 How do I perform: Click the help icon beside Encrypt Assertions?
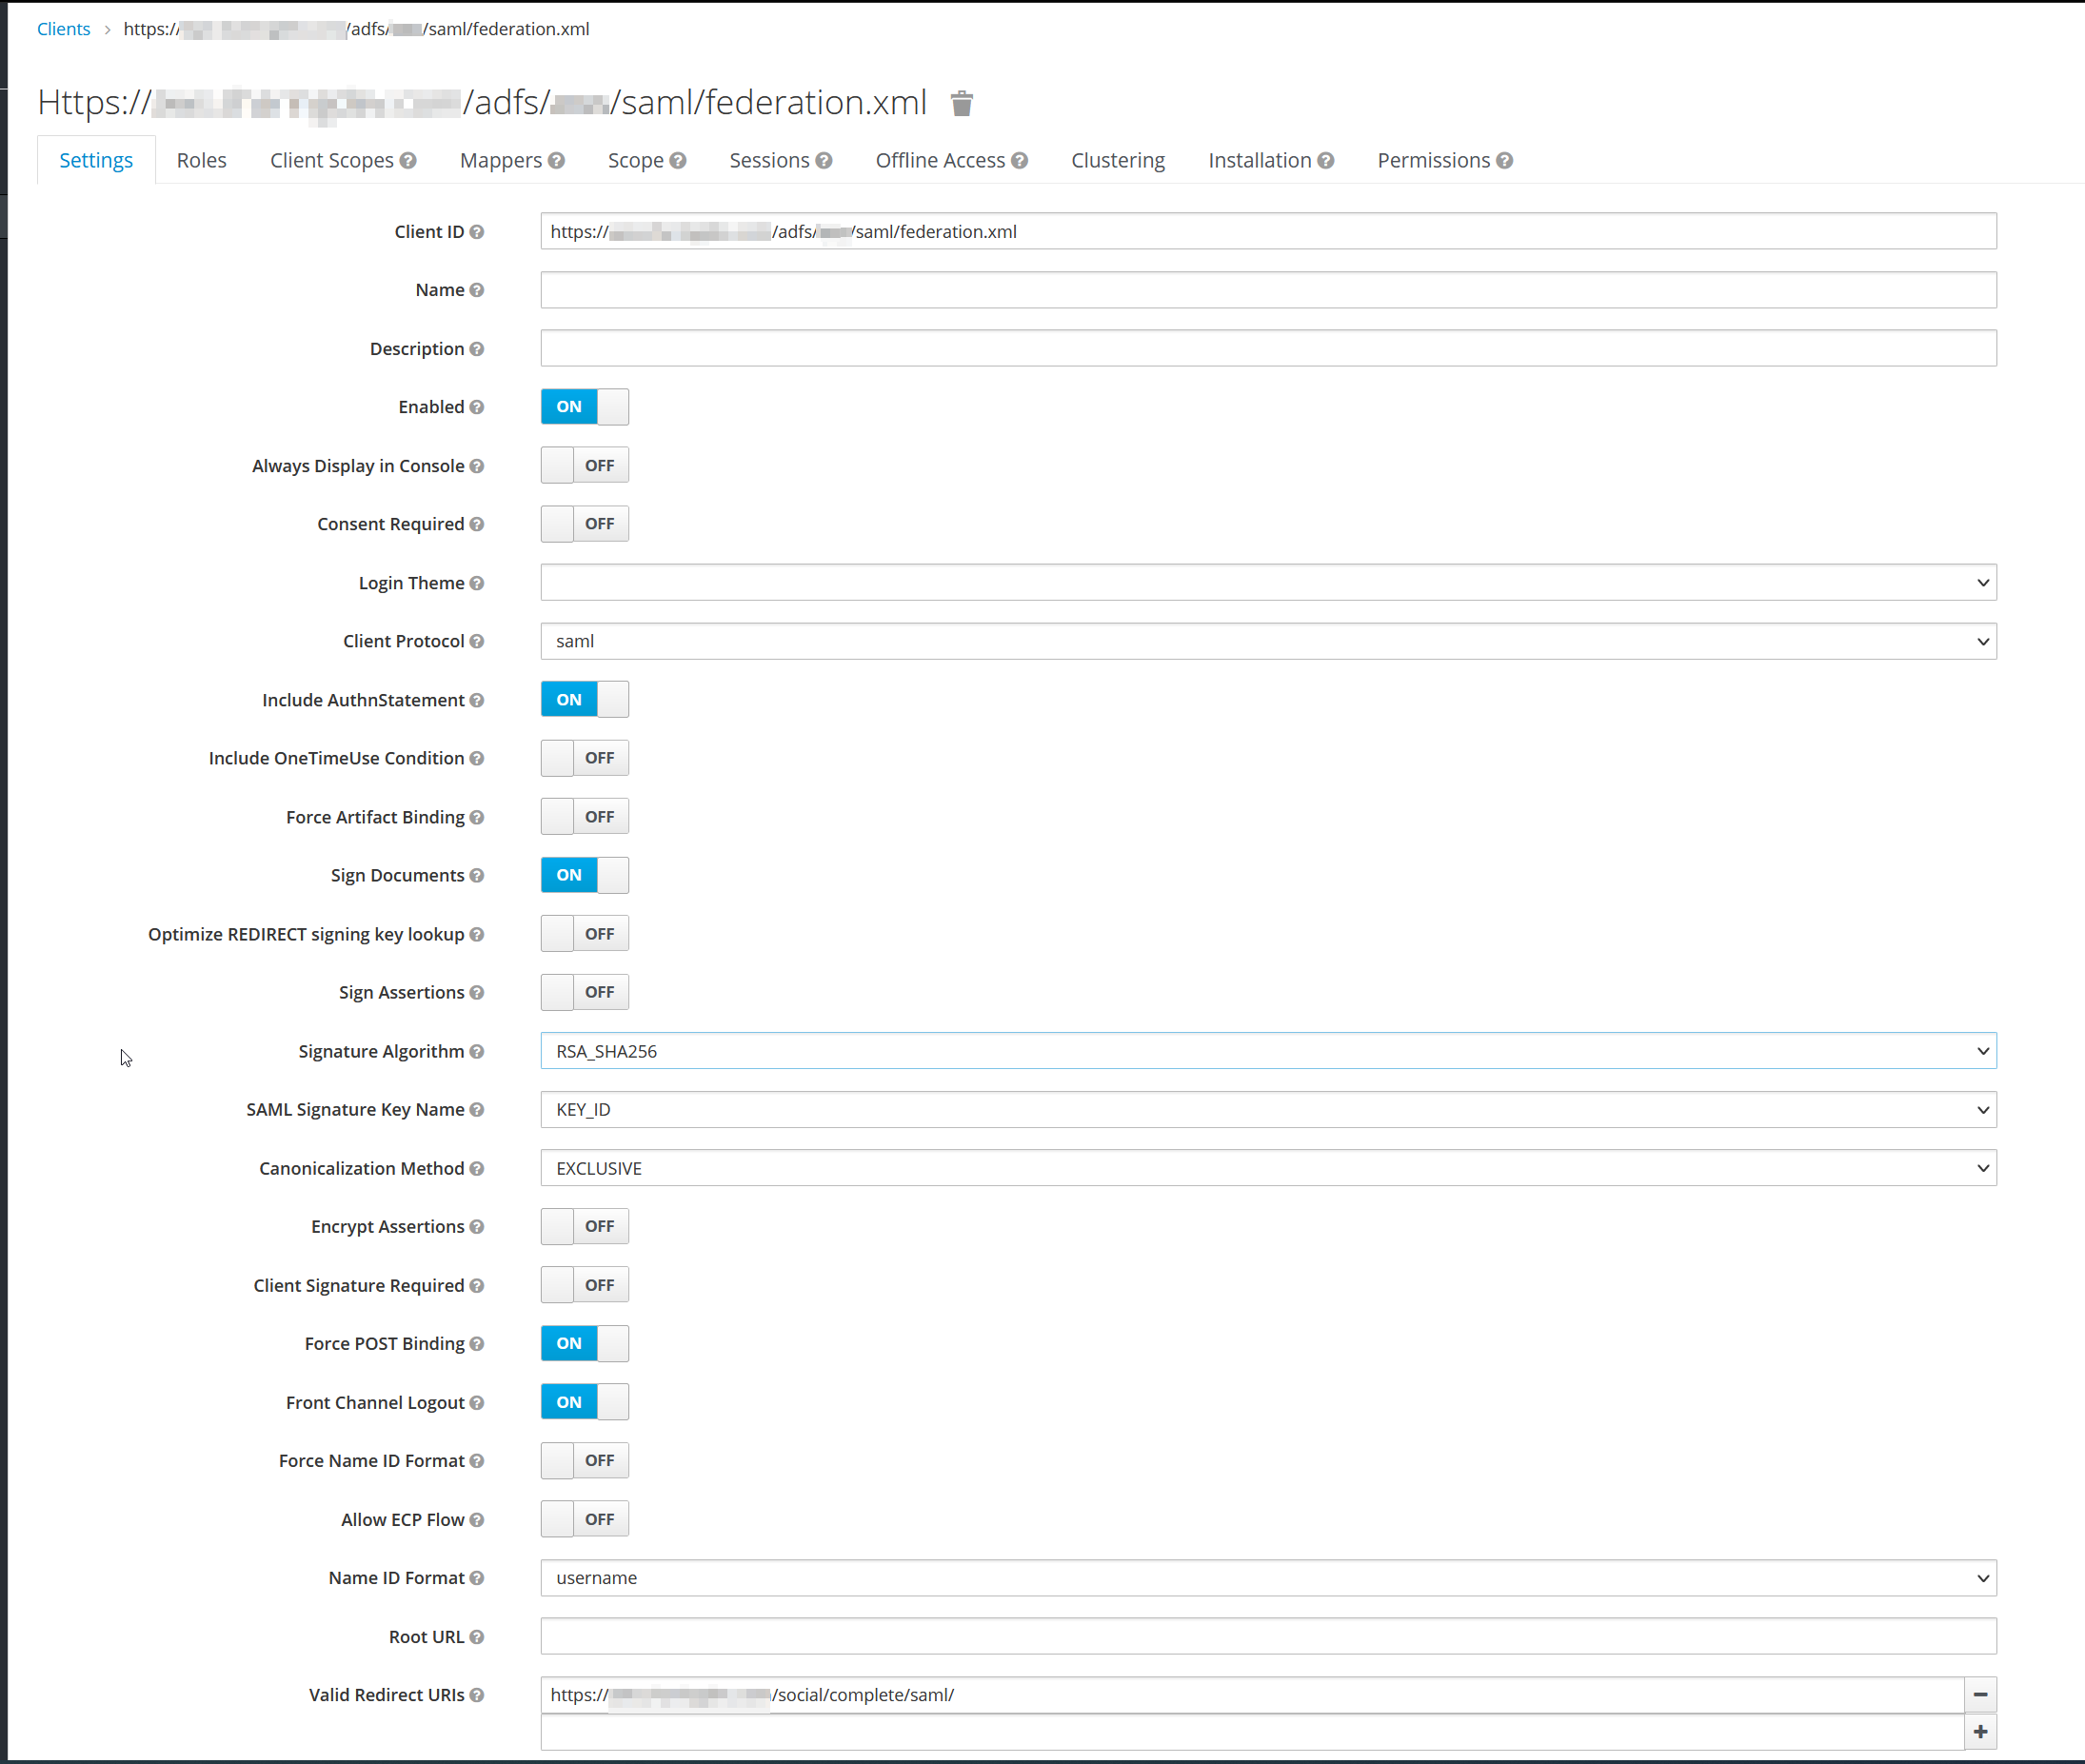click(477, 1226)
